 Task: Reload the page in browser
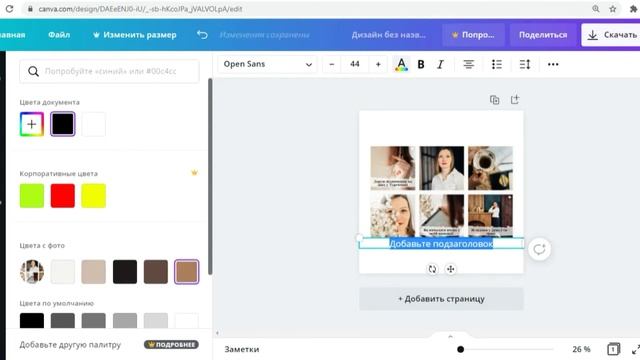click(9, 9)
